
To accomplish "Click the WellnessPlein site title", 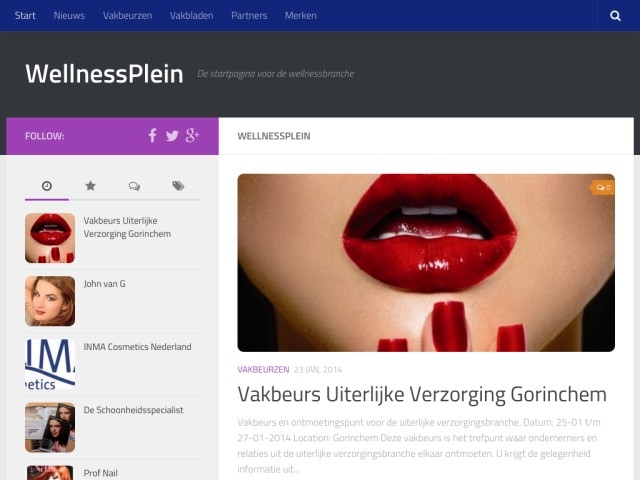I will 104,74.
